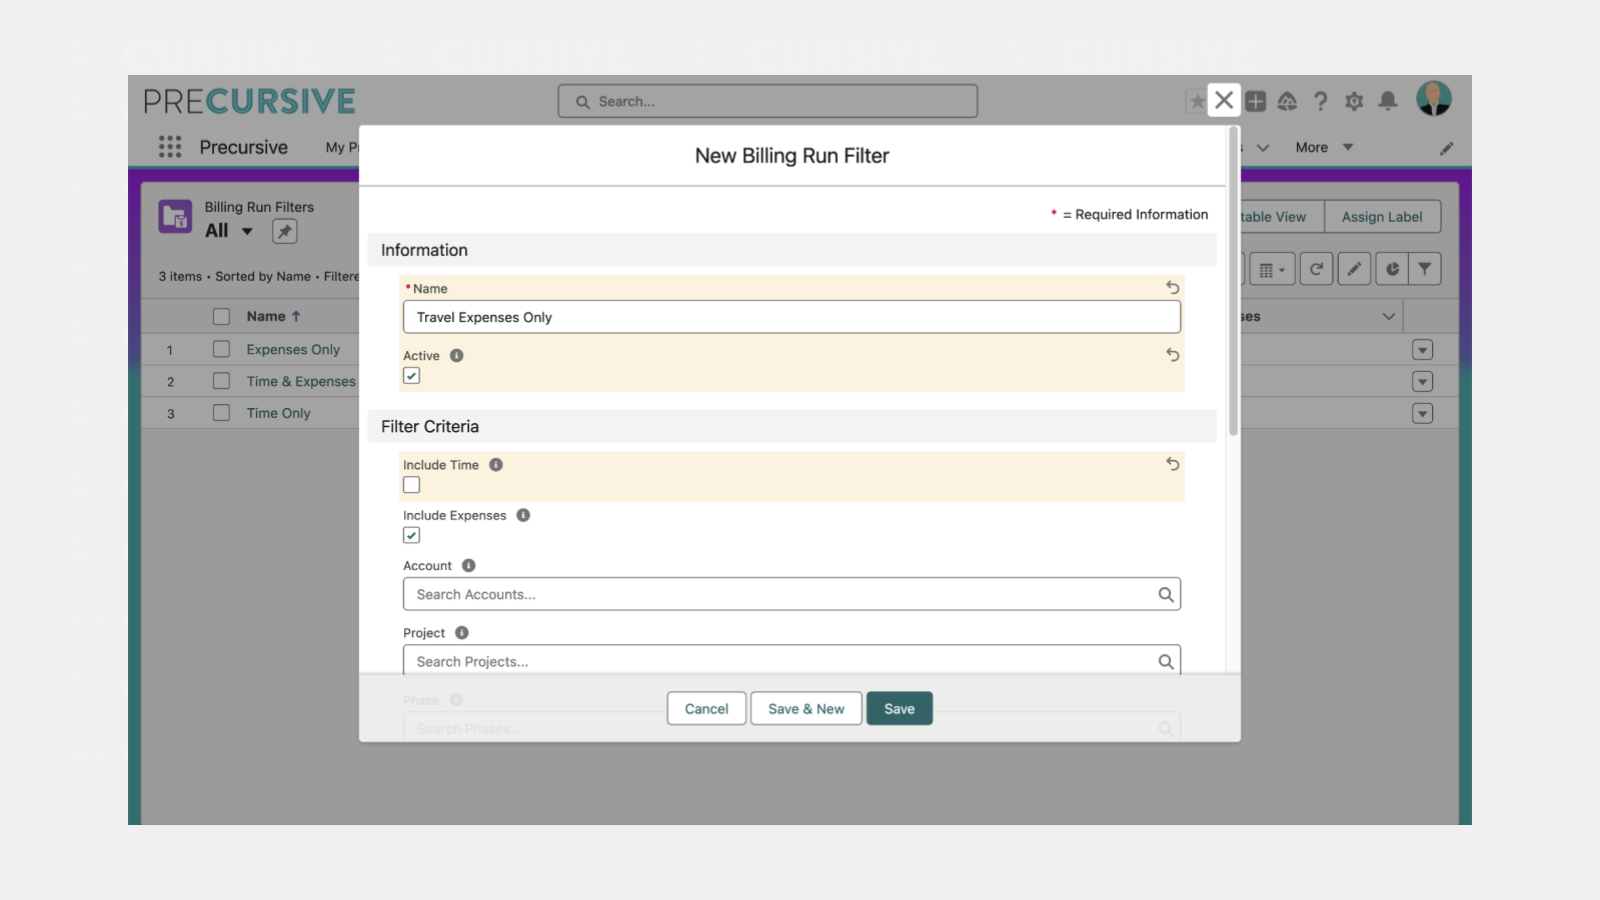Show info tooltip for Account
The width and height of the screenshot is (1600, 900).
[469, 566]
